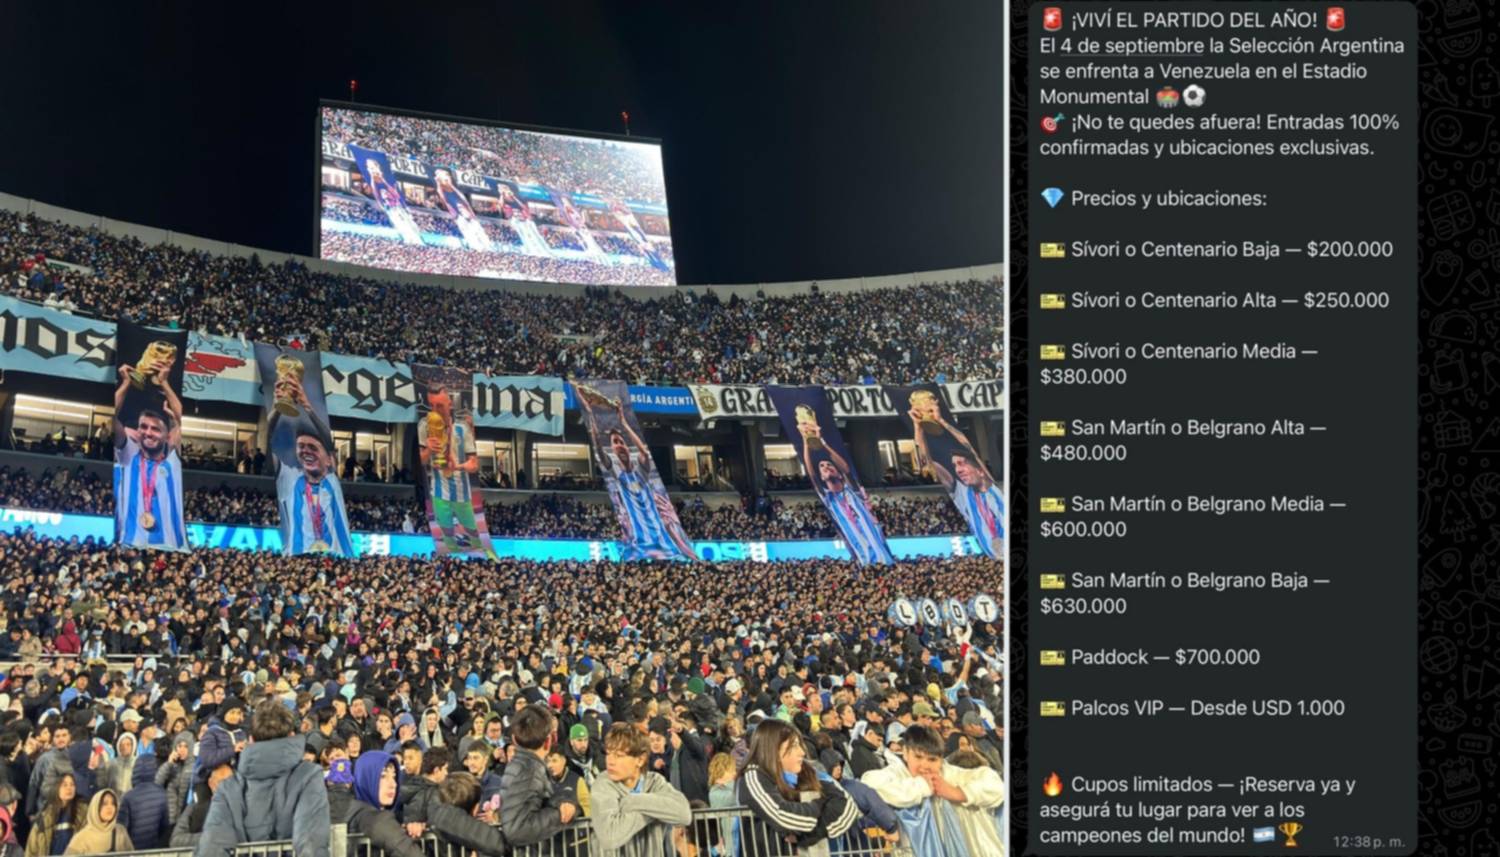Click the diamond emoji beside Precios y ubicaciones
Screen dimensions: 1500x857
(1052, 198)
